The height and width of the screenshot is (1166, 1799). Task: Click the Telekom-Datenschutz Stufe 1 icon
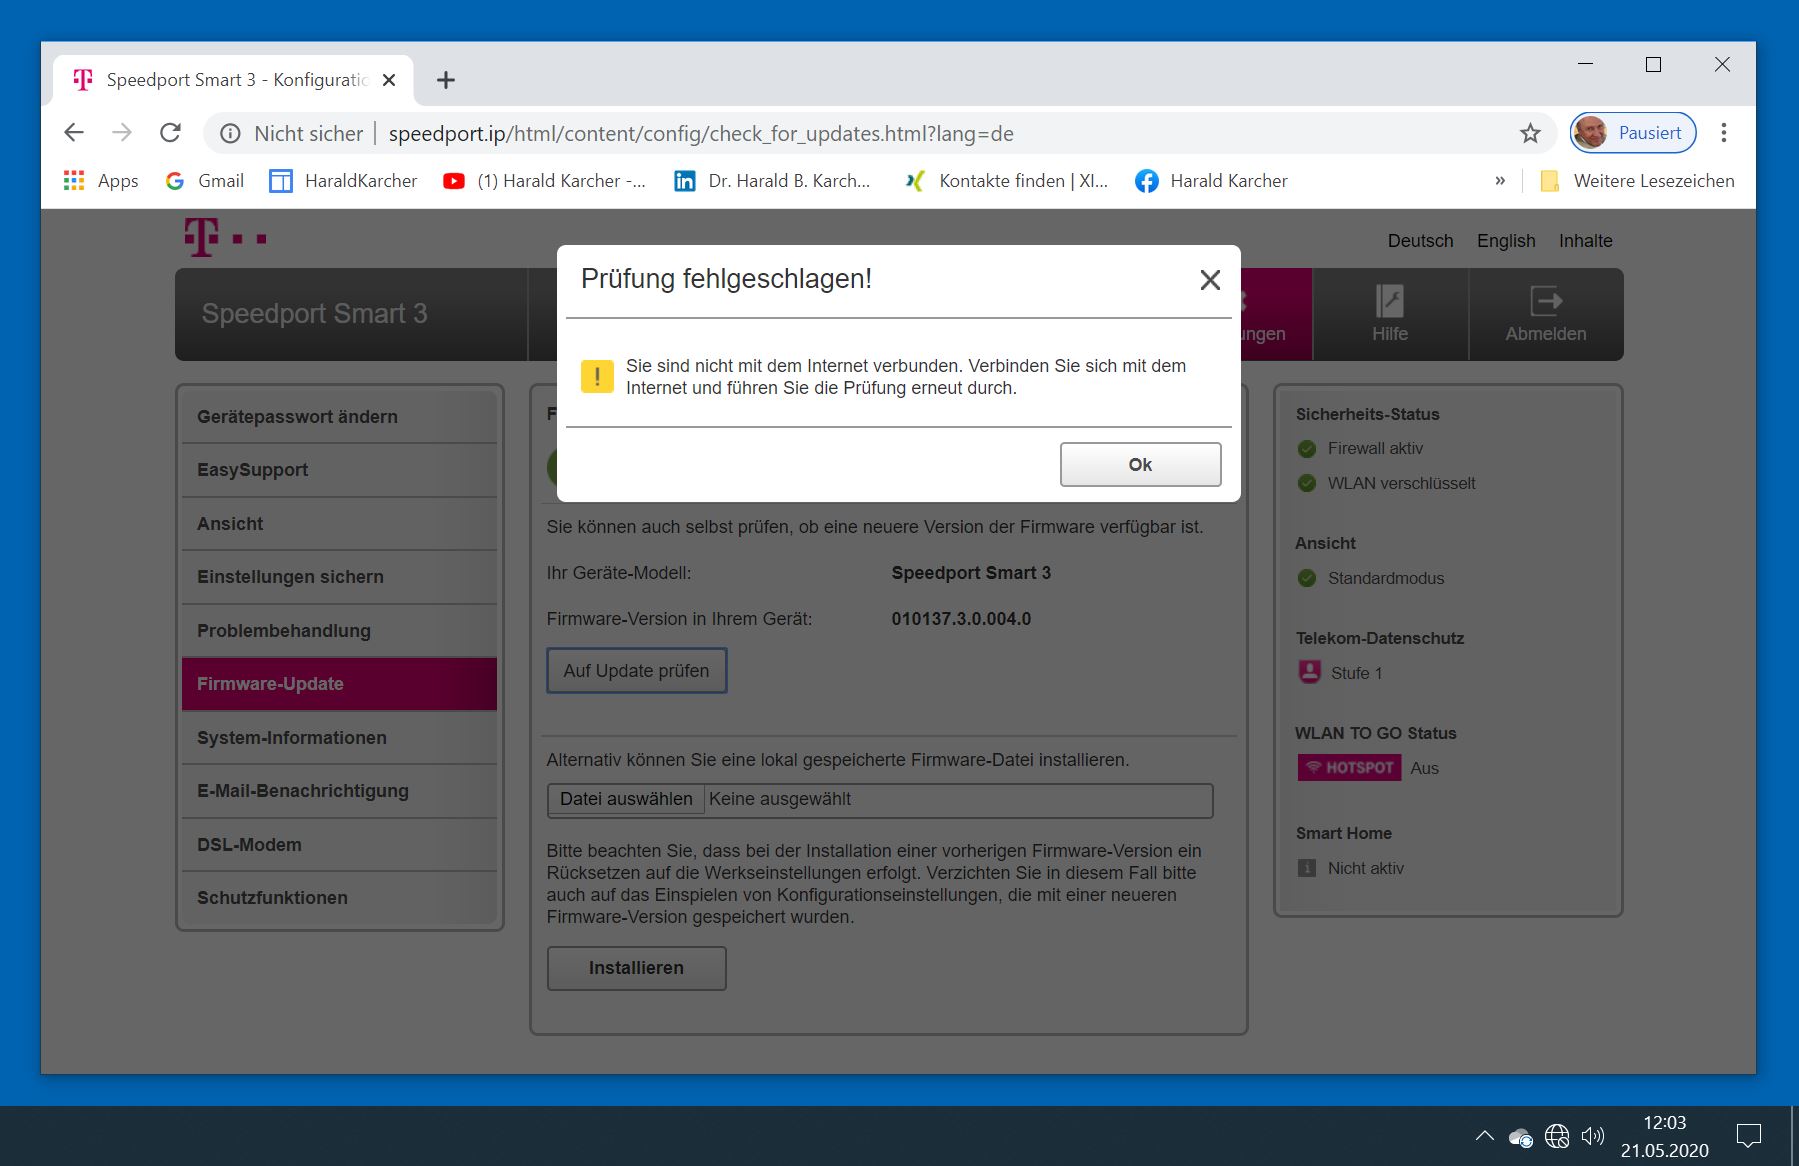(1309, 672)
